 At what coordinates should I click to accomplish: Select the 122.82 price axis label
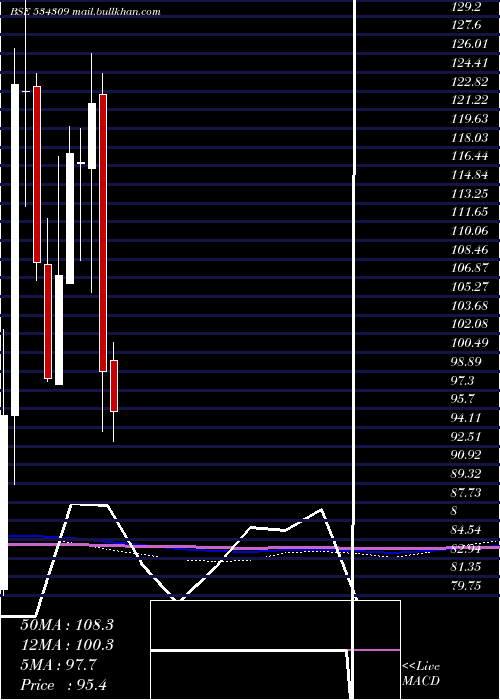(x=469, y=82)
